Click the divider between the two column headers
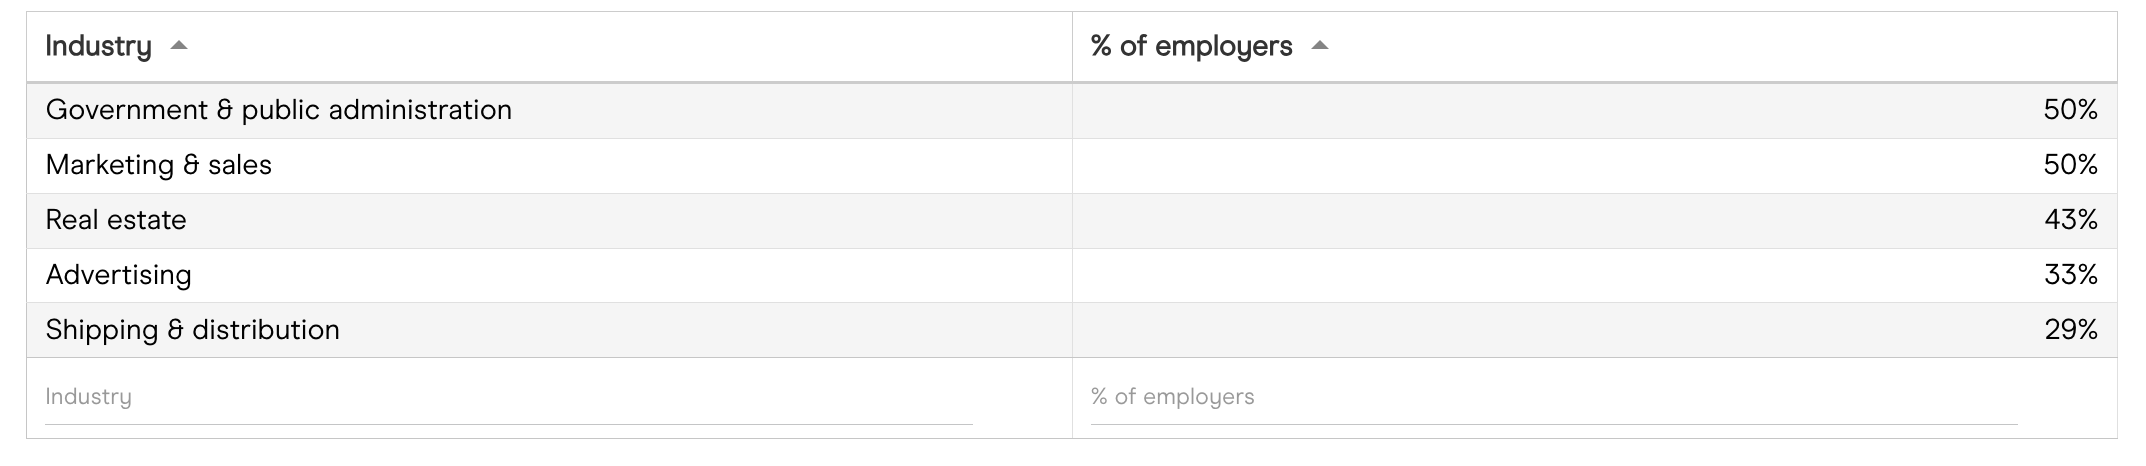The height and width of the screenshot is (466, 2146). pos(1072,46)
